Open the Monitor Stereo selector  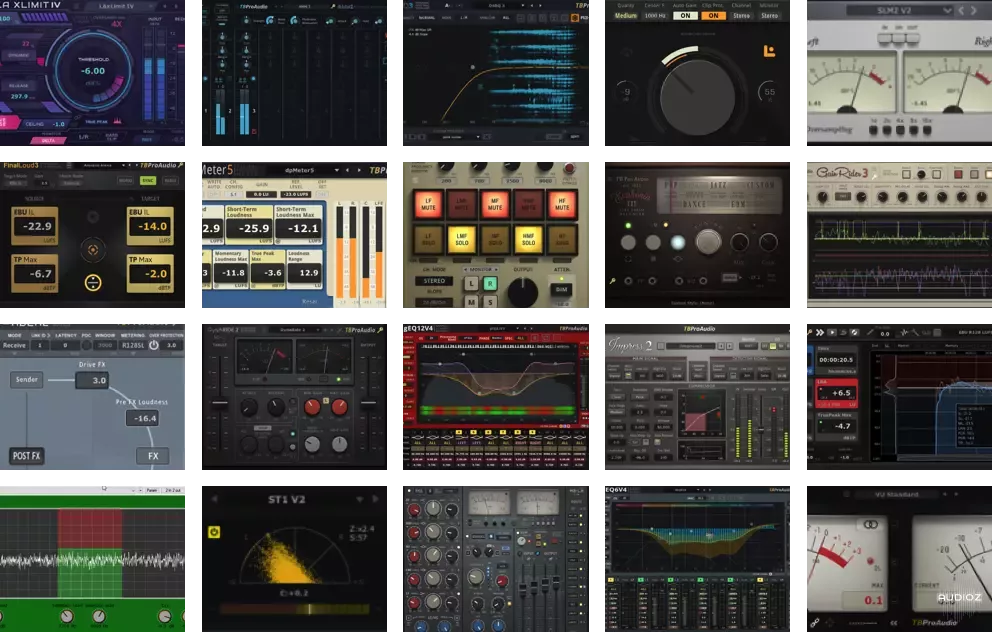[769, 15]
